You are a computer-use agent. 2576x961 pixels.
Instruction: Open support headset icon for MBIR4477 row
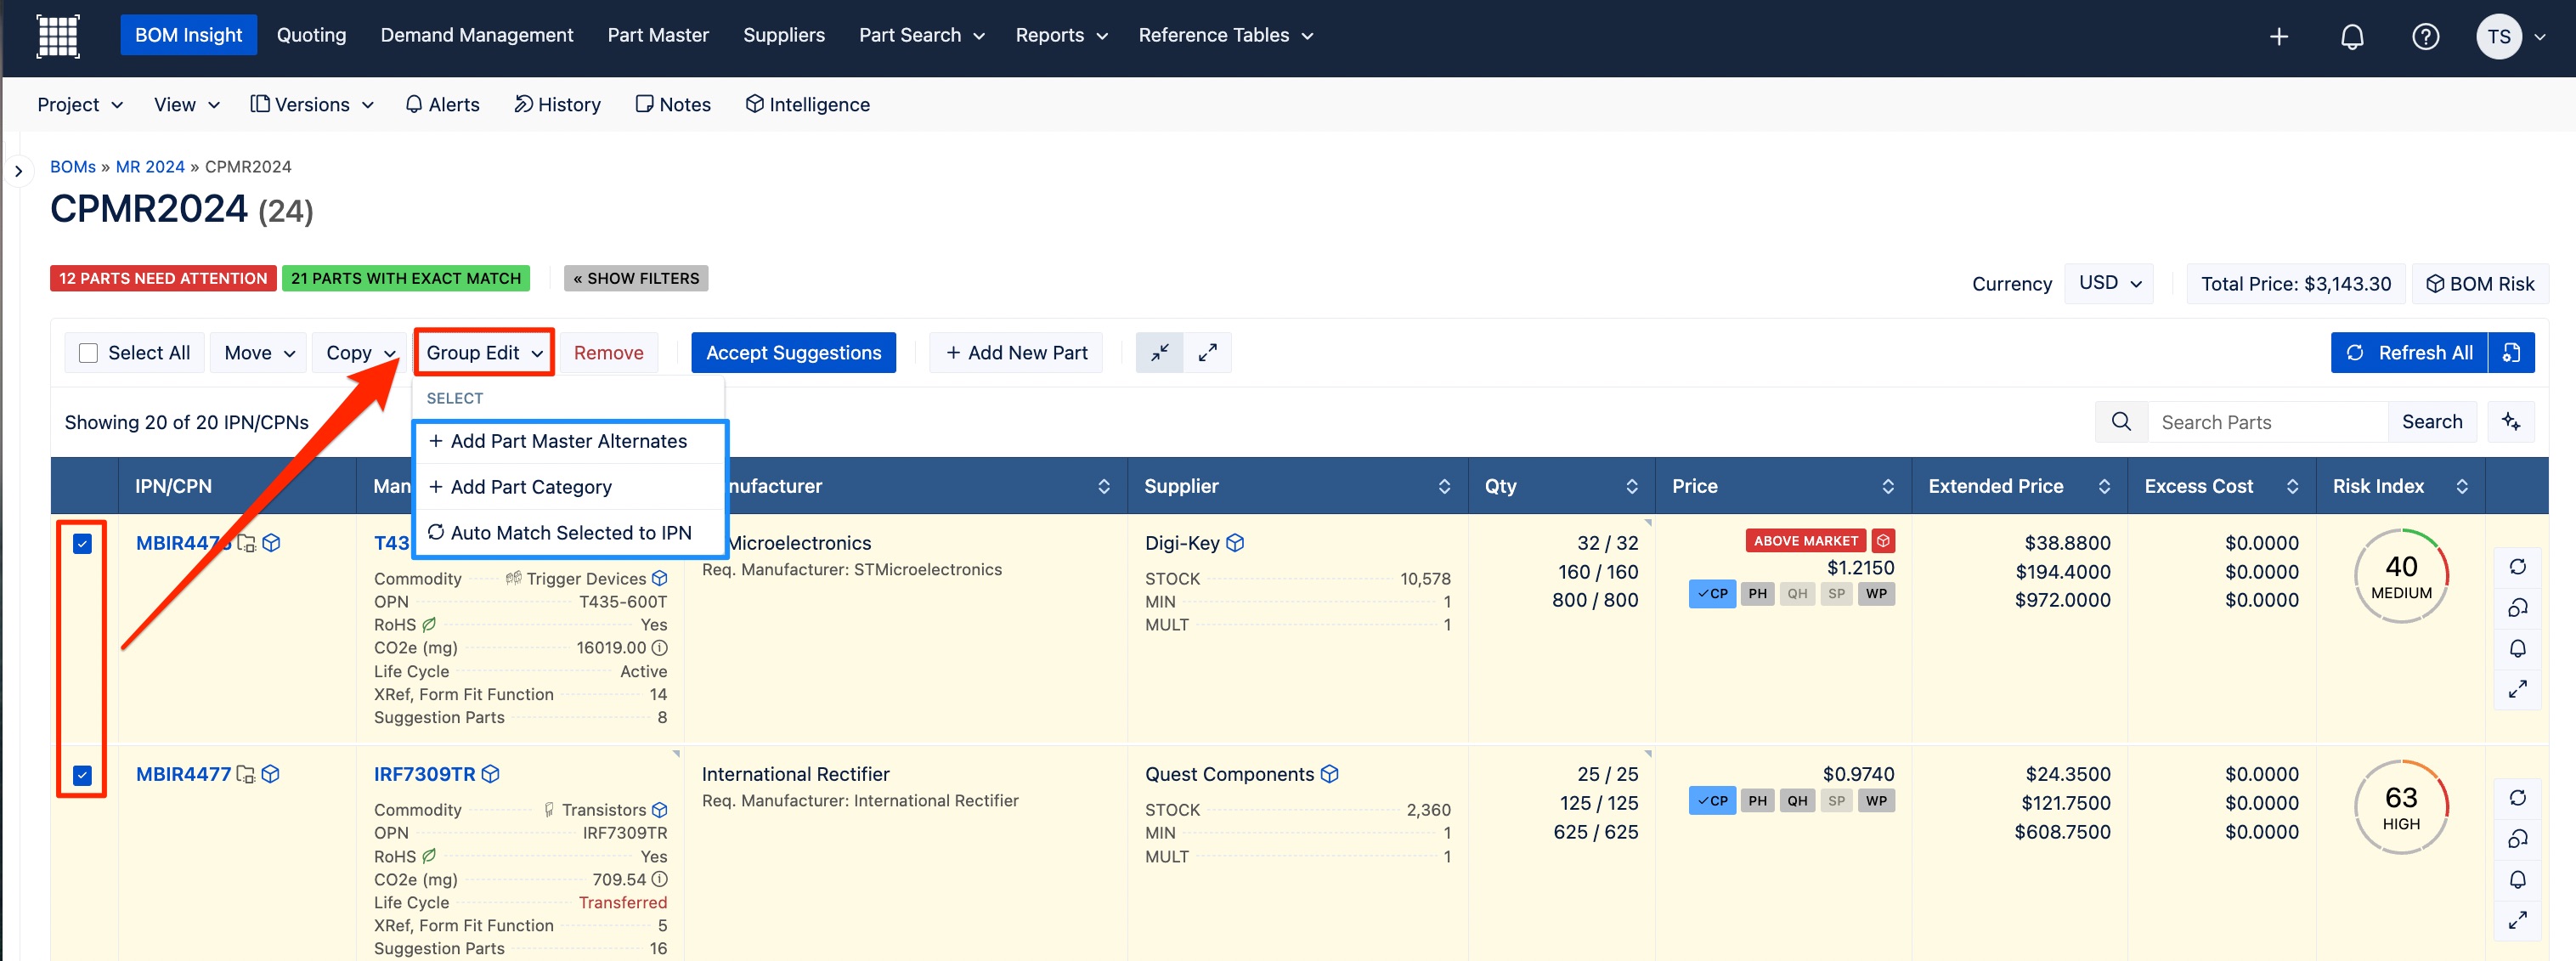point(2518,839)
